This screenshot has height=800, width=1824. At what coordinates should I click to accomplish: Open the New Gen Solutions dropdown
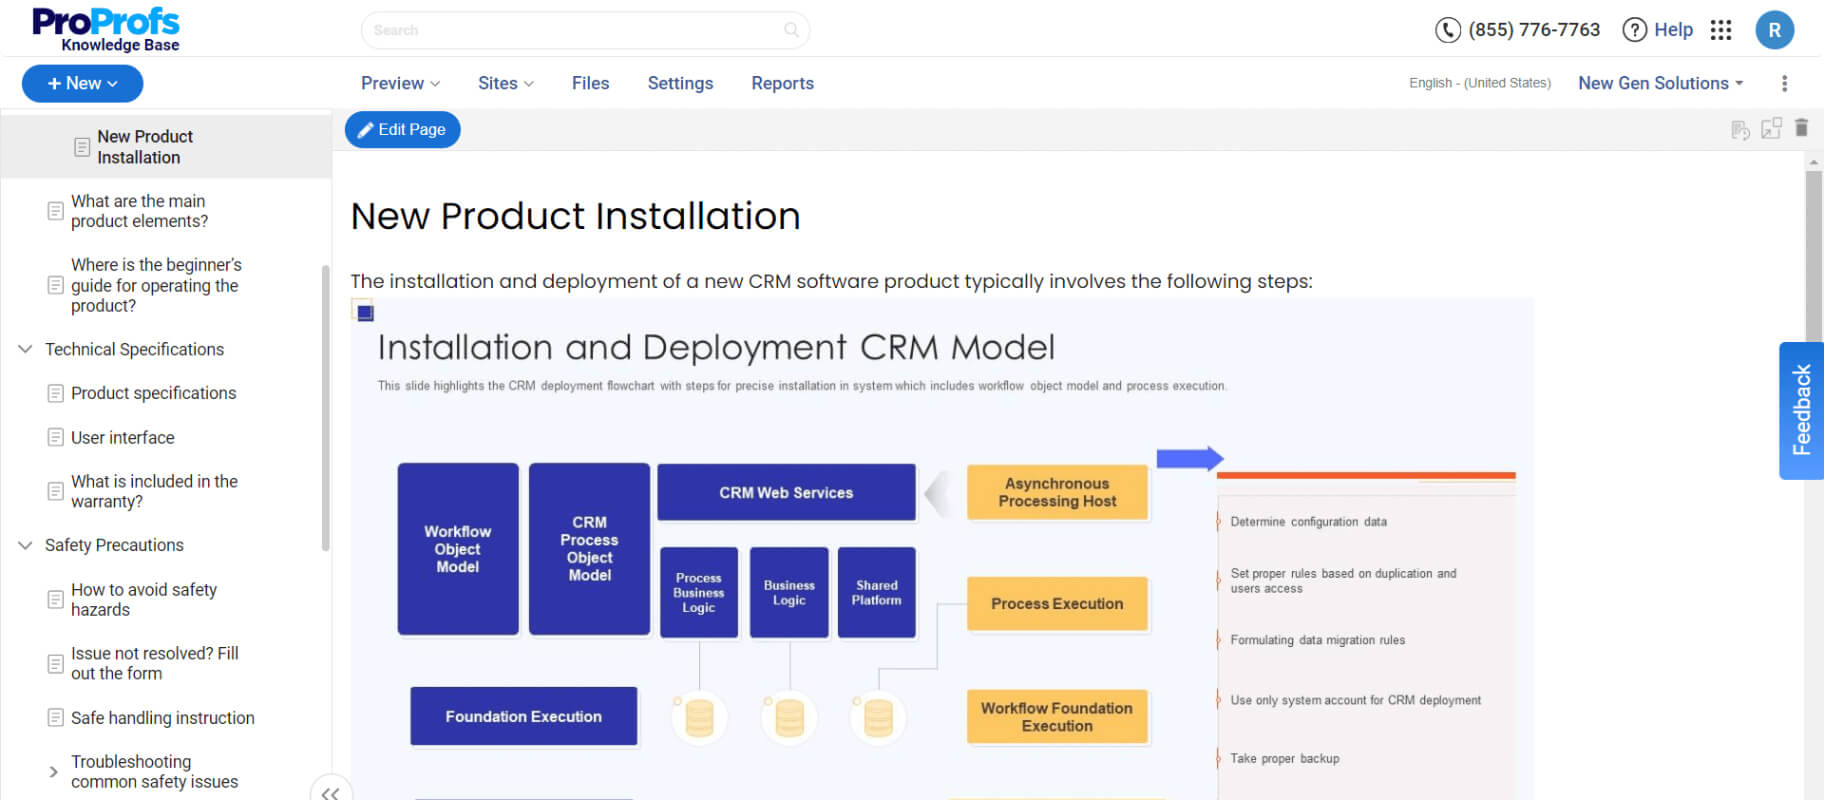(x=1661, y=83)
